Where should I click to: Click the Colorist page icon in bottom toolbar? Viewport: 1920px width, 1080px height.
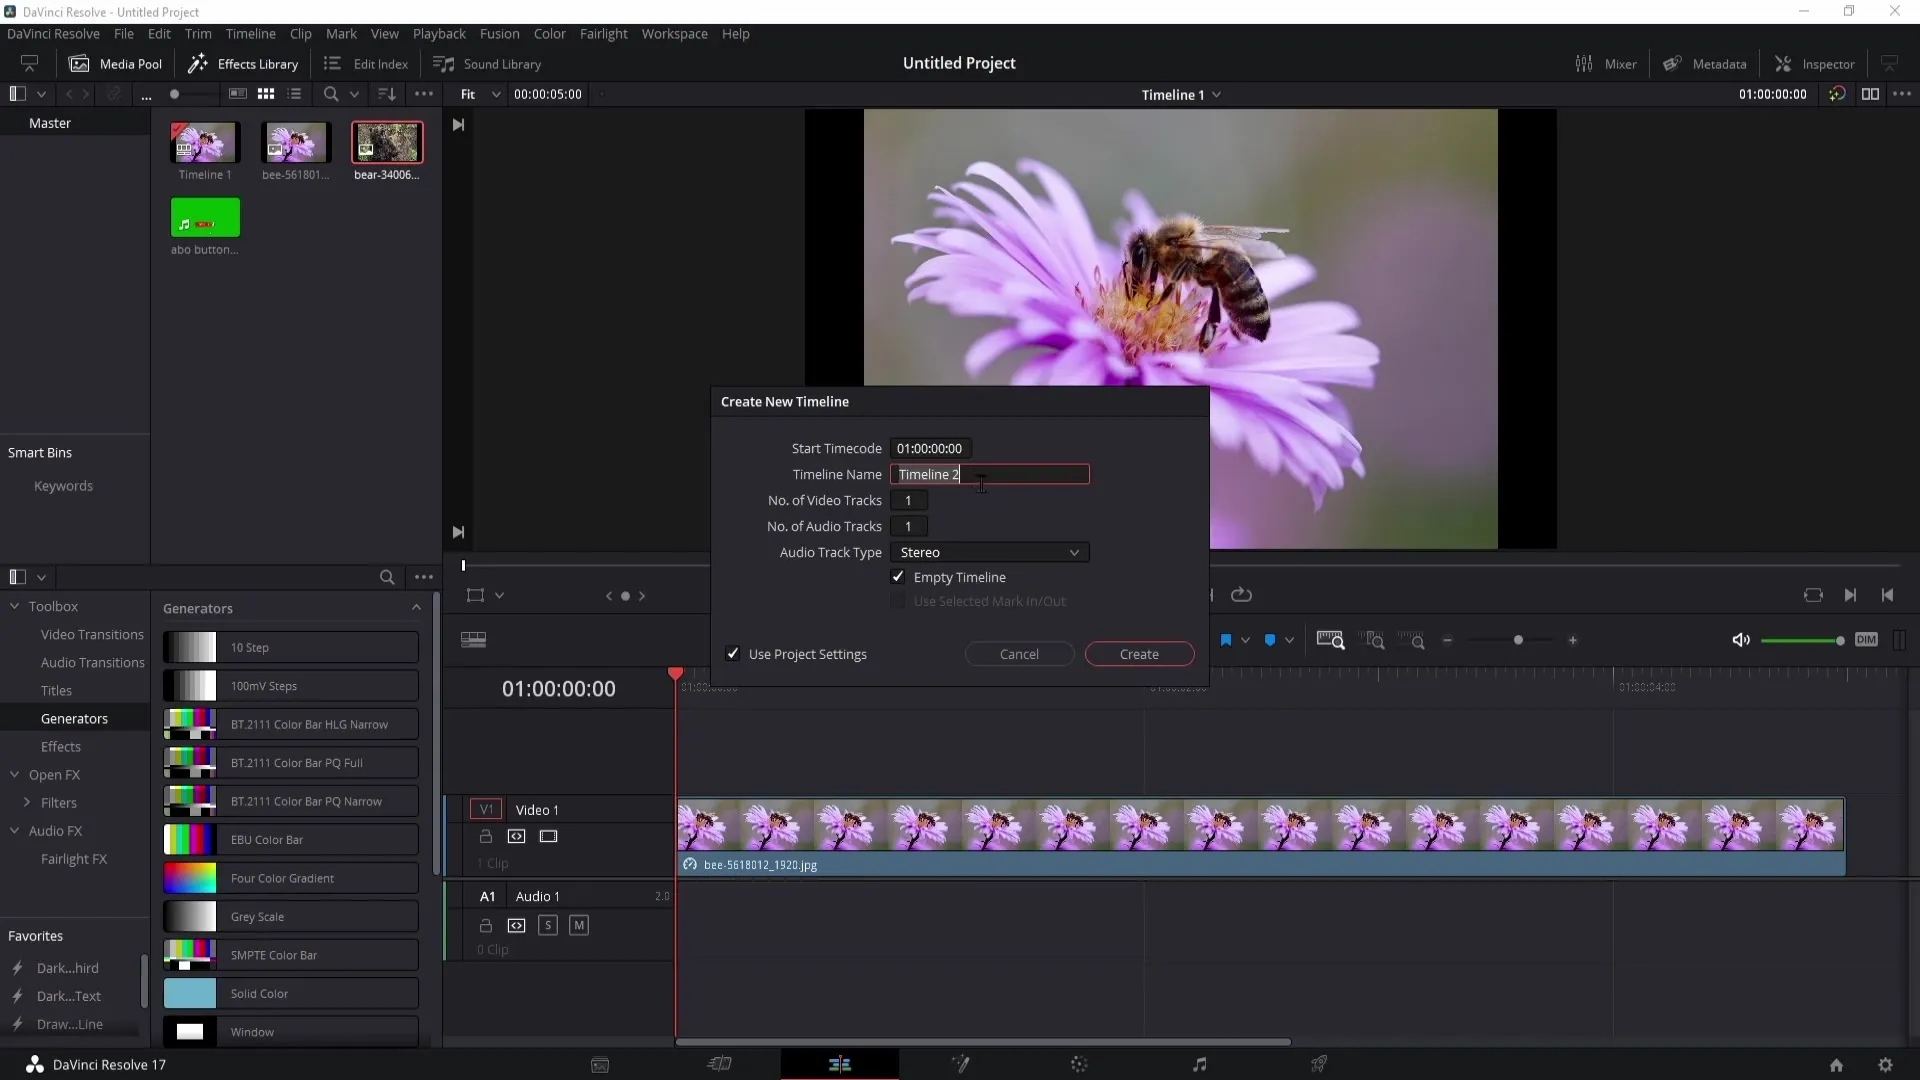[x=1079, y=1064]
